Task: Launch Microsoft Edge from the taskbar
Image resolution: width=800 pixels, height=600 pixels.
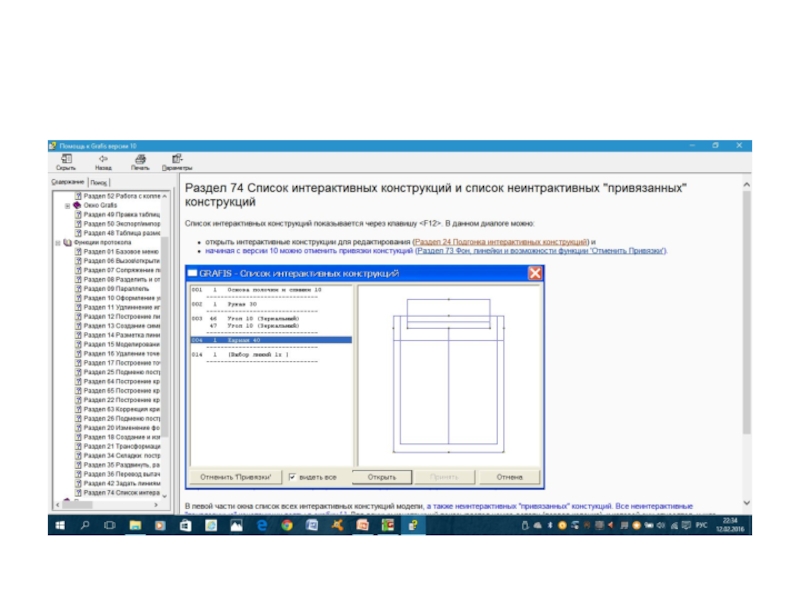Action: point(261,525)
